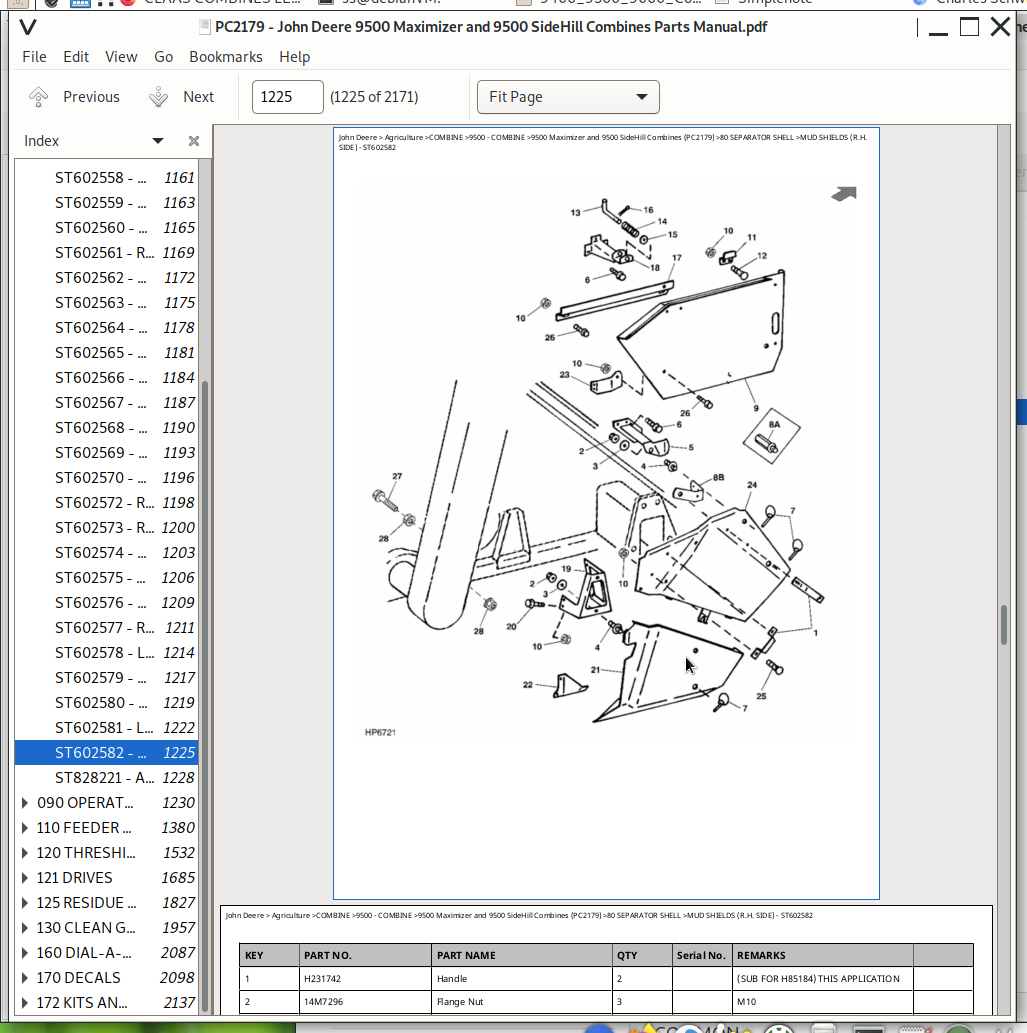Select the ST602558 entry in the index tree
Viewport: 1027px width, 1033px height.
pyautogui.click(x=100, y=177)
